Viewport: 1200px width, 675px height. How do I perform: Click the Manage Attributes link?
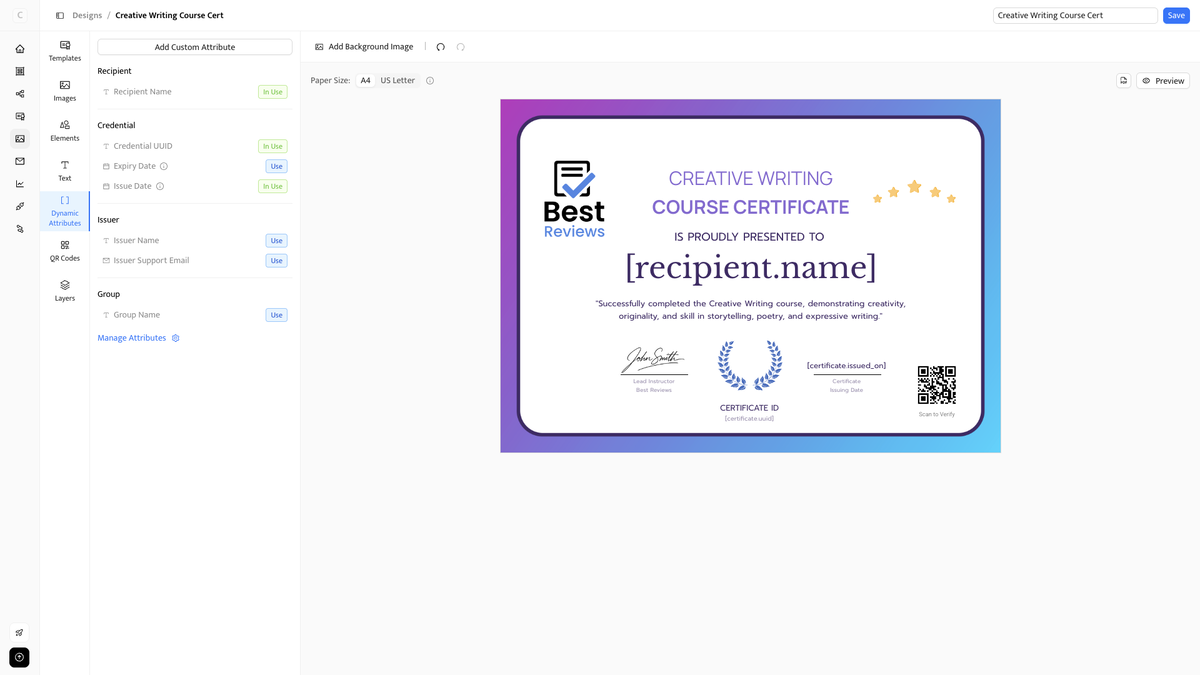(x=131, y=337)
